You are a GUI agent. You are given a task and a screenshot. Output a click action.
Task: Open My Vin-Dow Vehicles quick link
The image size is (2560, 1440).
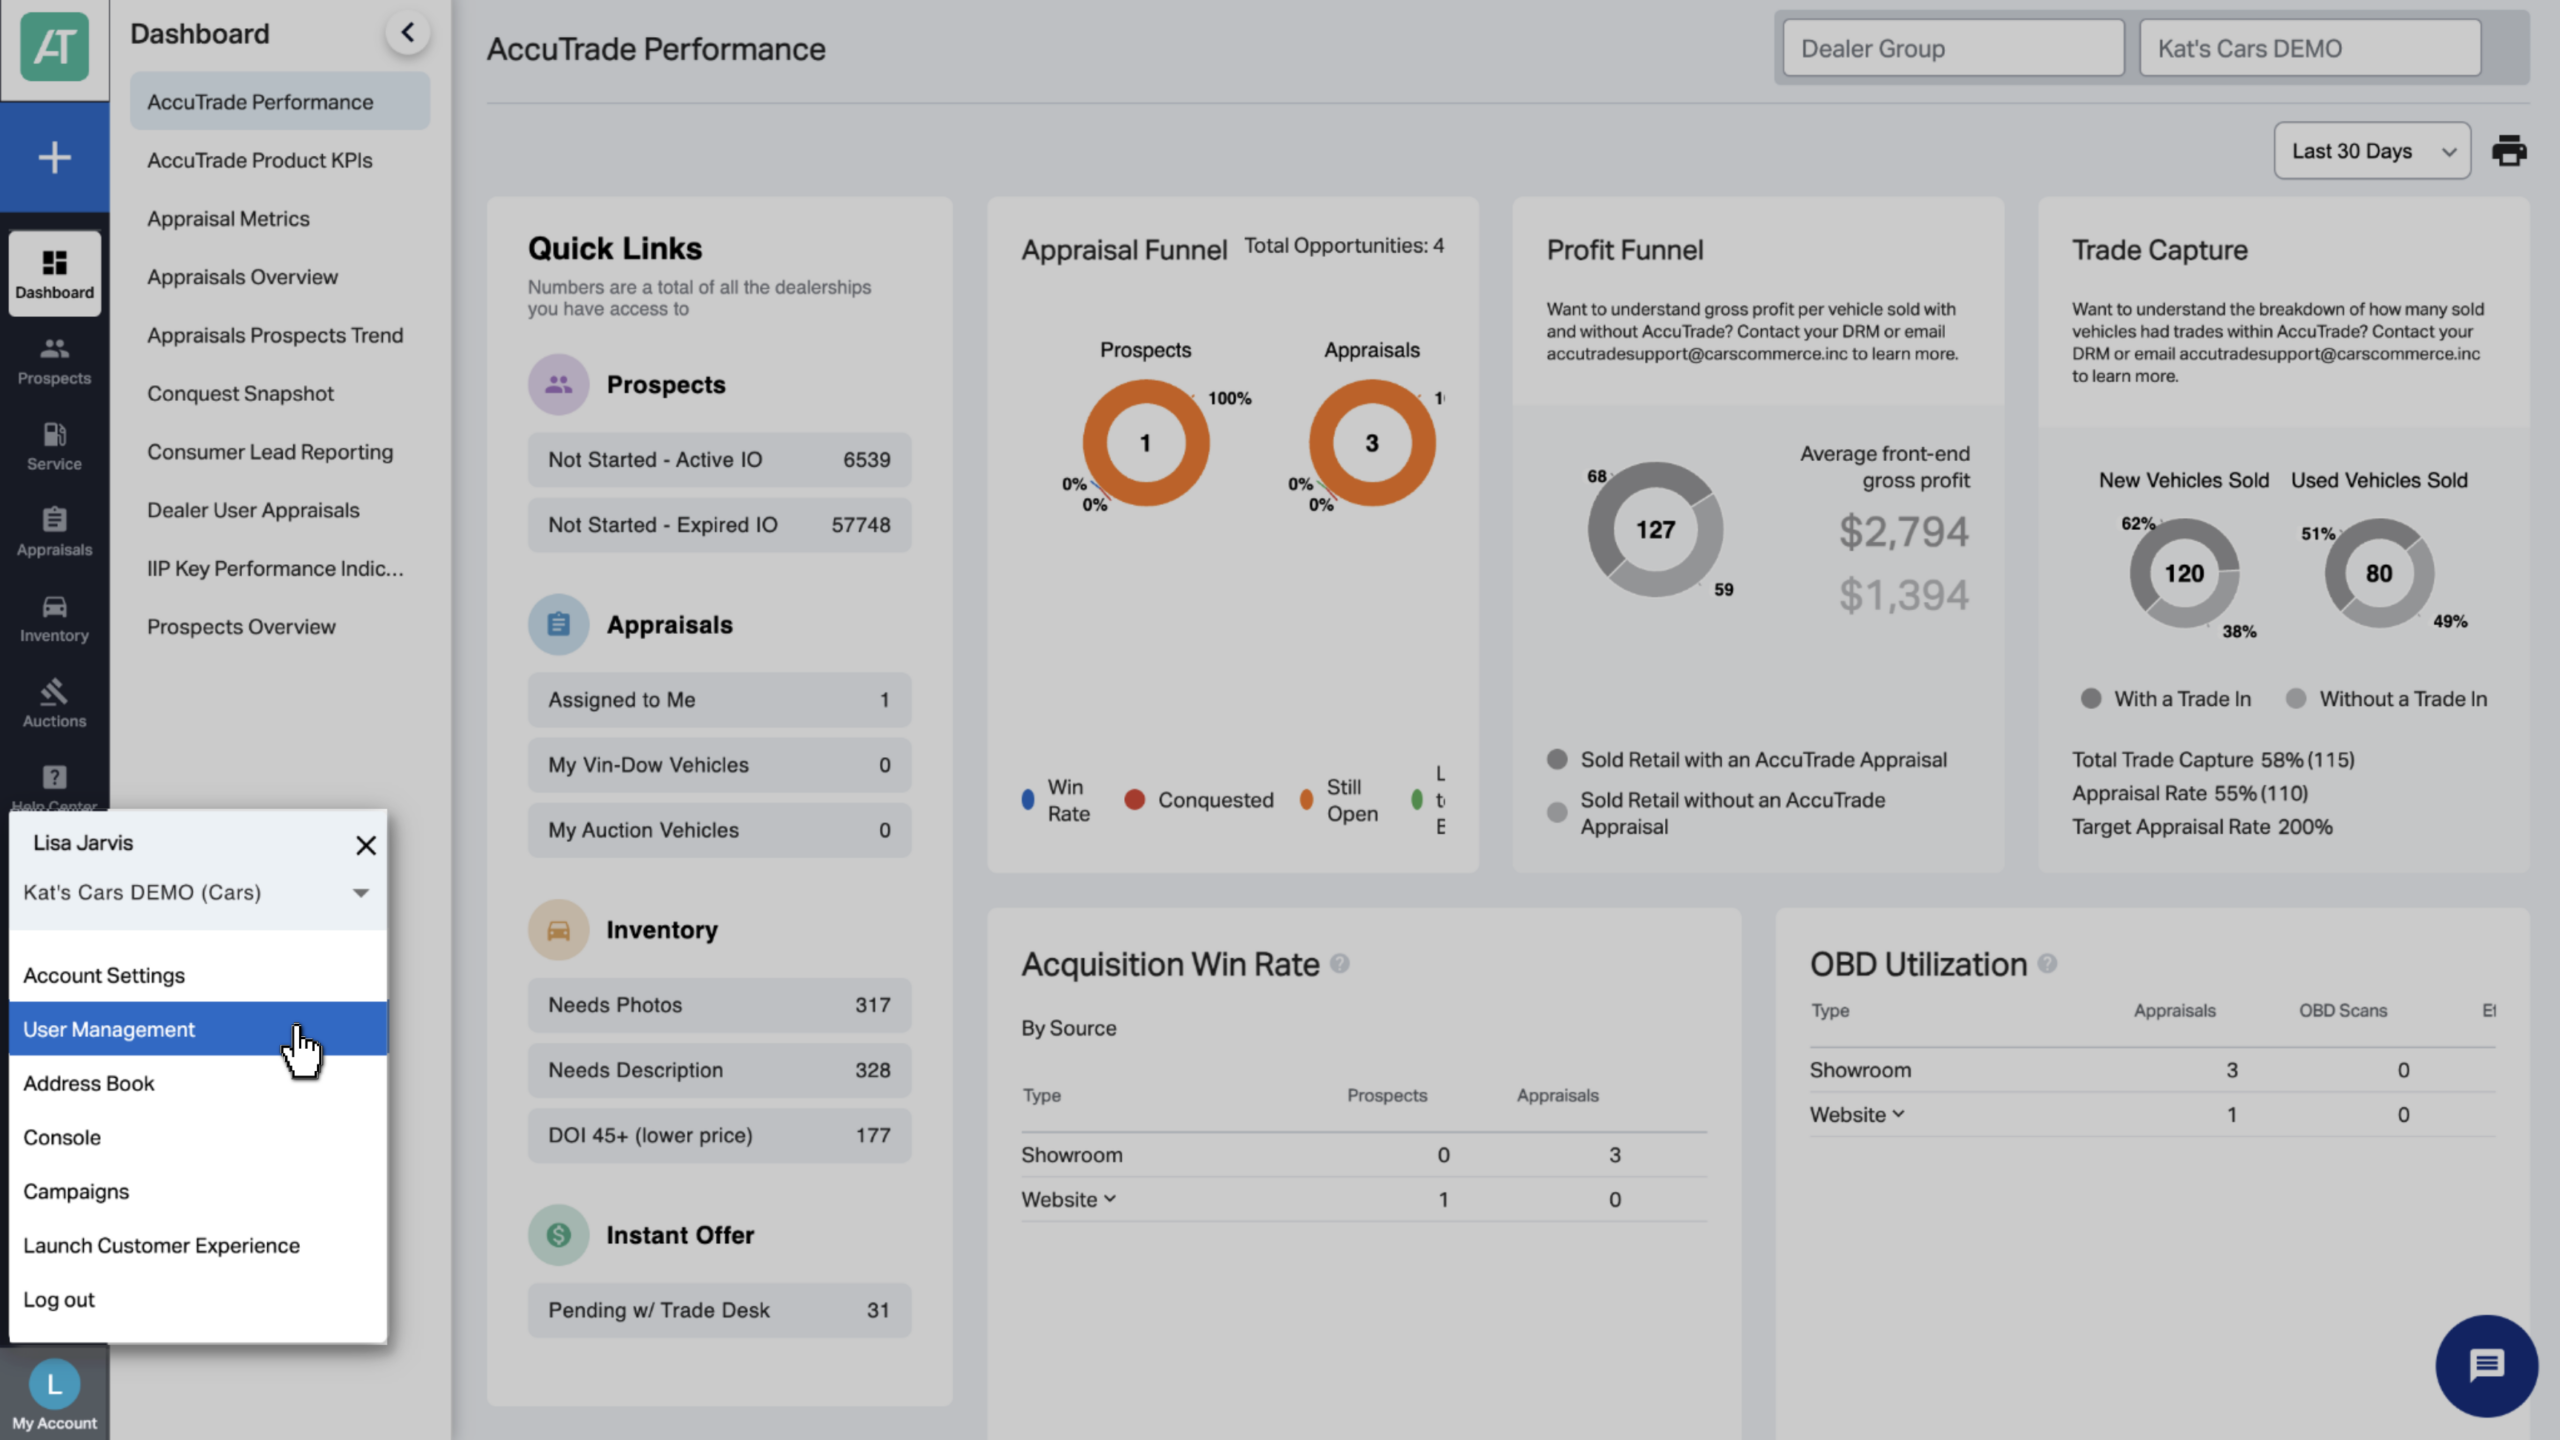pyautogui.click(x=719, y=764)
